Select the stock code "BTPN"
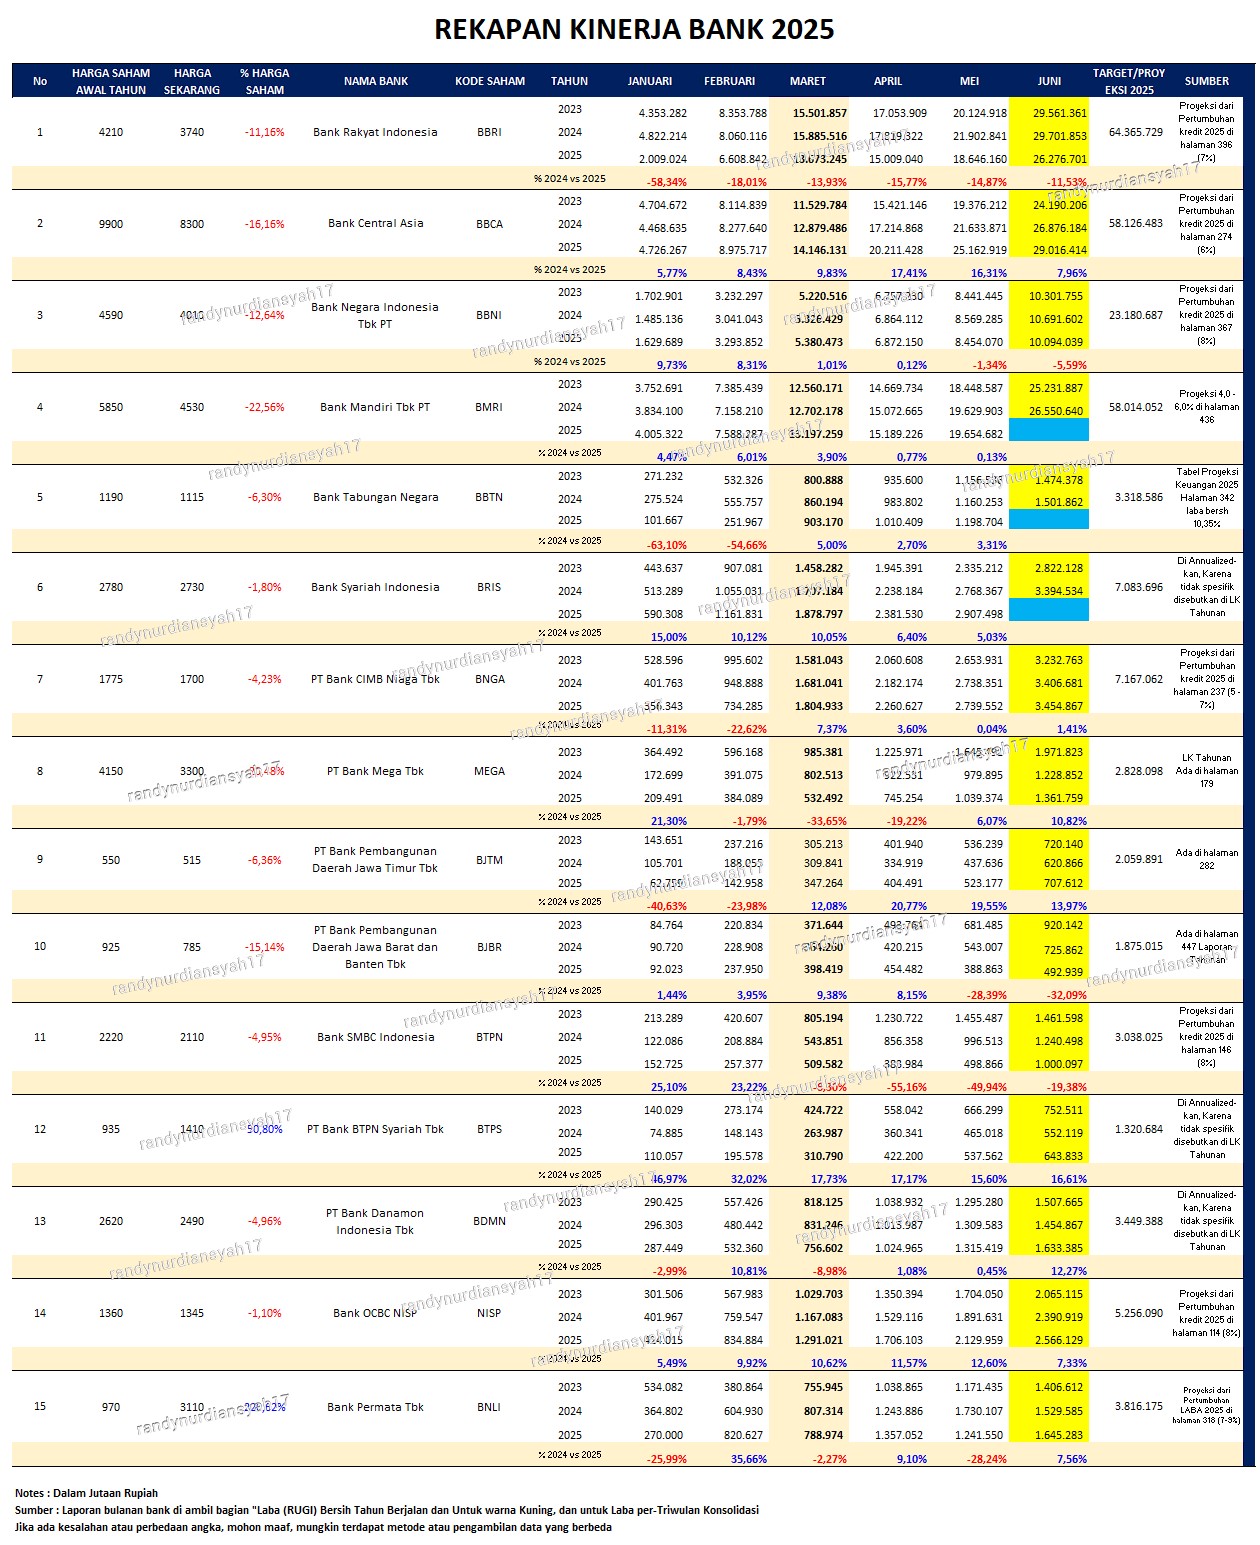This screenshot has height=1545, width=1260. (489, 1037)
